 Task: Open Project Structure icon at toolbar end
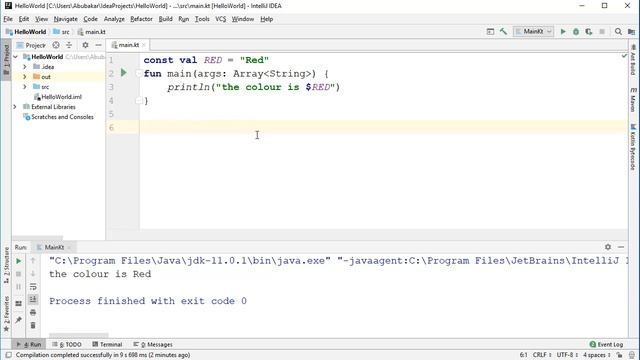tap(631, 31)
